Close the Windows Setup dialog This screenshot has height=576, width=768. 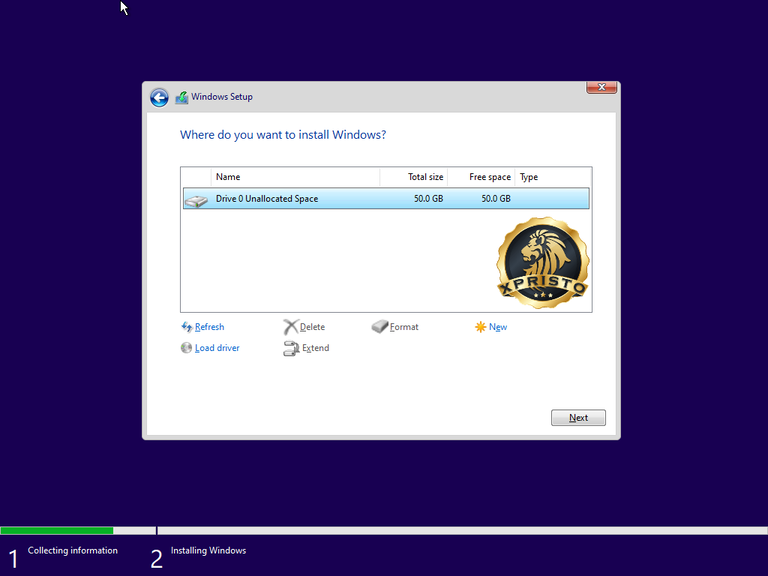pos(601,87)
